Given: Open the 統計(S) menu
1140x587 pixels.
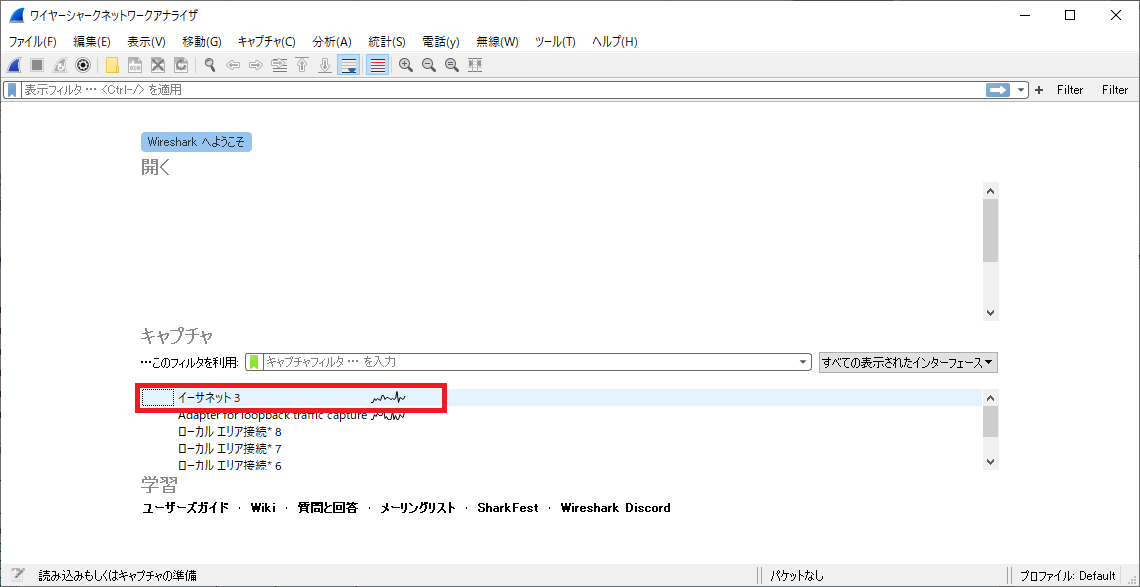Looking at the screenshot, I should coord(387,41).
